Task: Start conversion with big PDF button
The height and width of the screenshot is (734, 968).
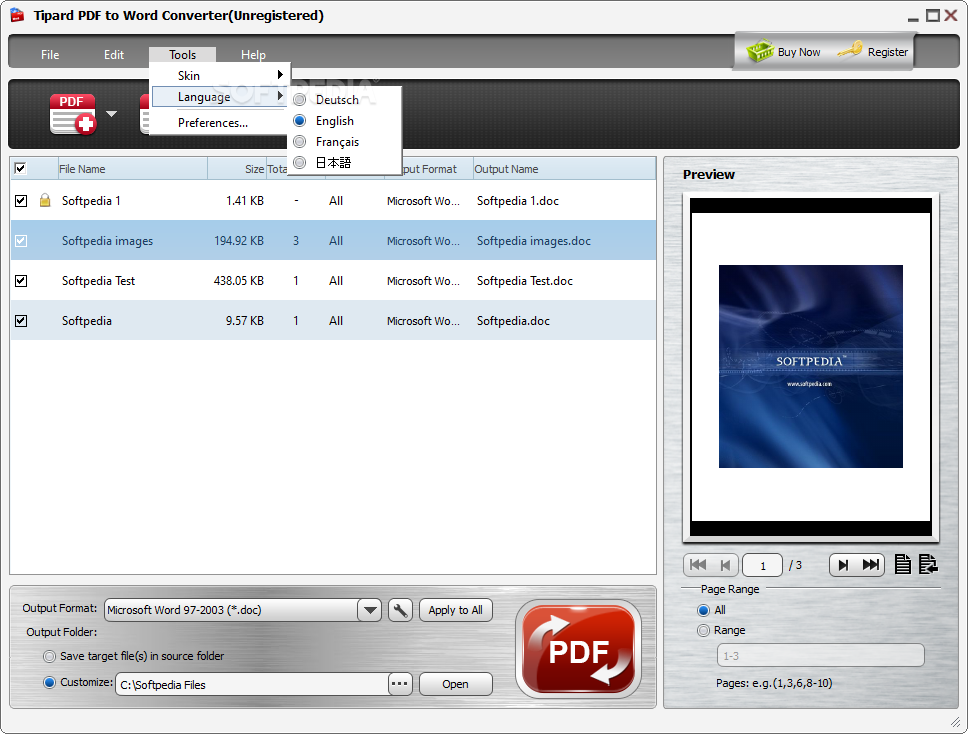Action: [x=578, y=649]
